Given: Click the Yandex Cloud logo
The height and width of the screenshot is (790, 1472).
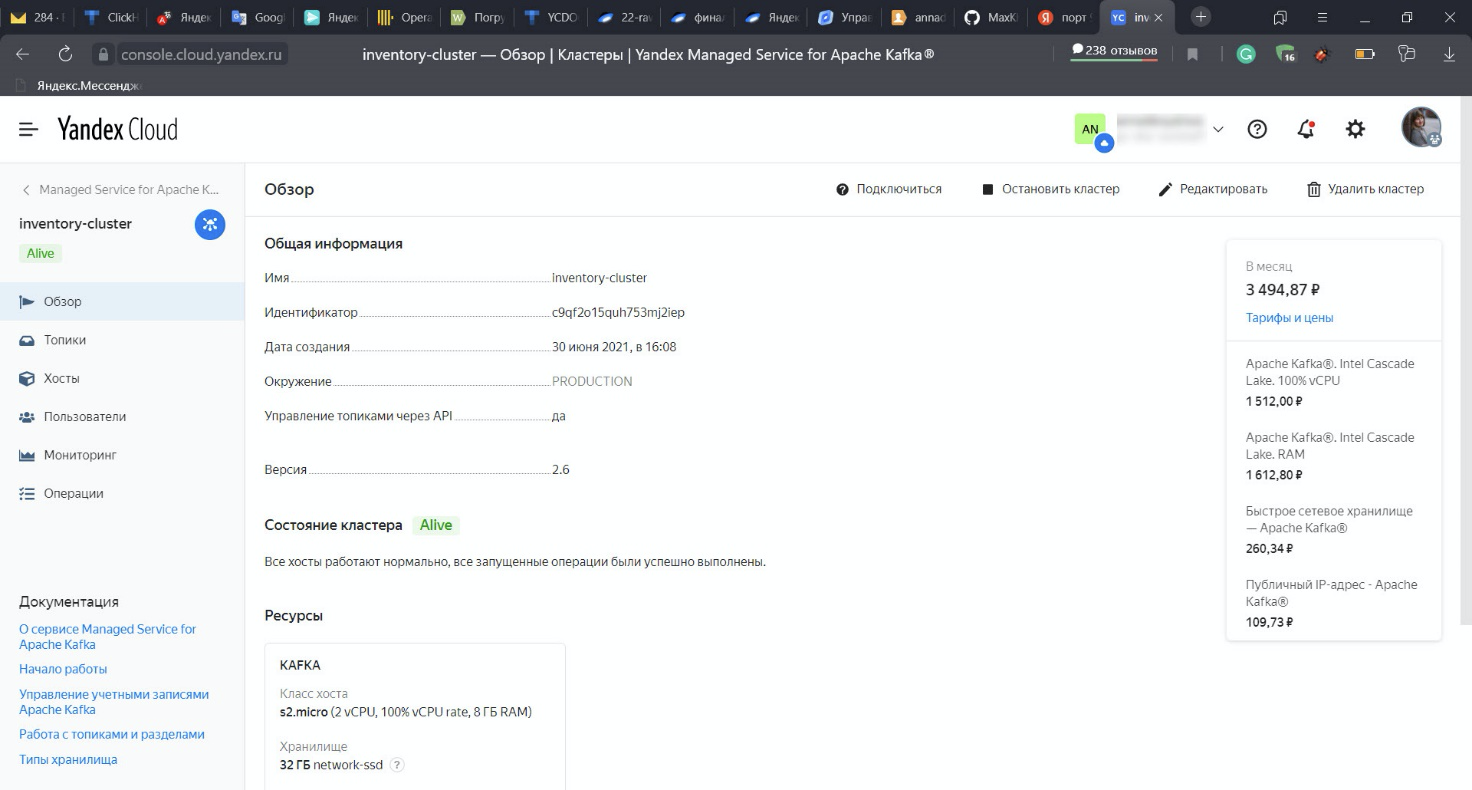Looking at the screenshot, I should coord(117,129).
